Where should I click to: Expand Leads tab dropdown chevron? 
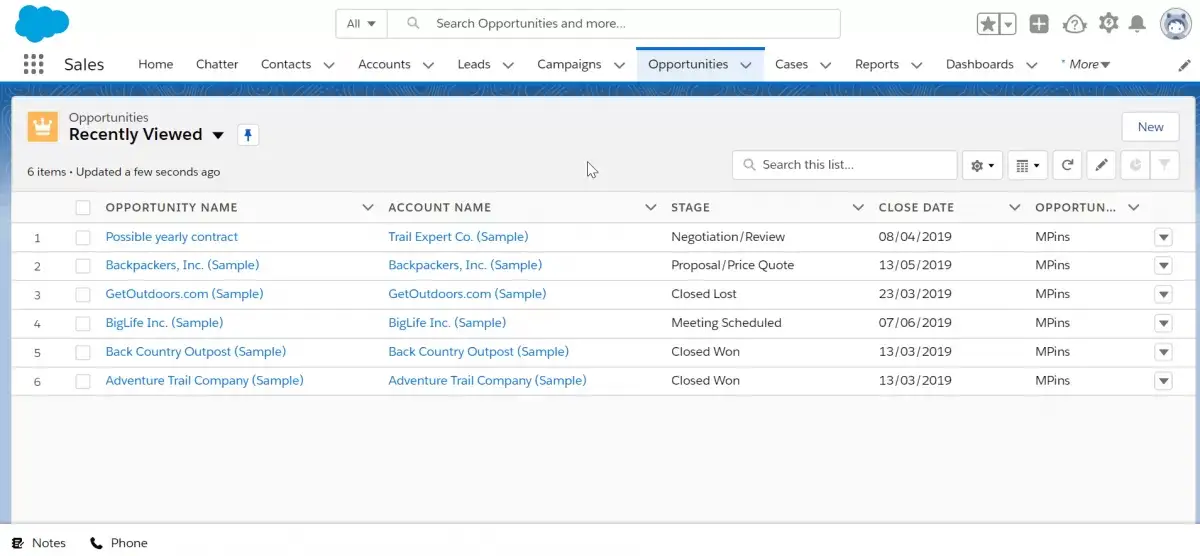point(508,65)
